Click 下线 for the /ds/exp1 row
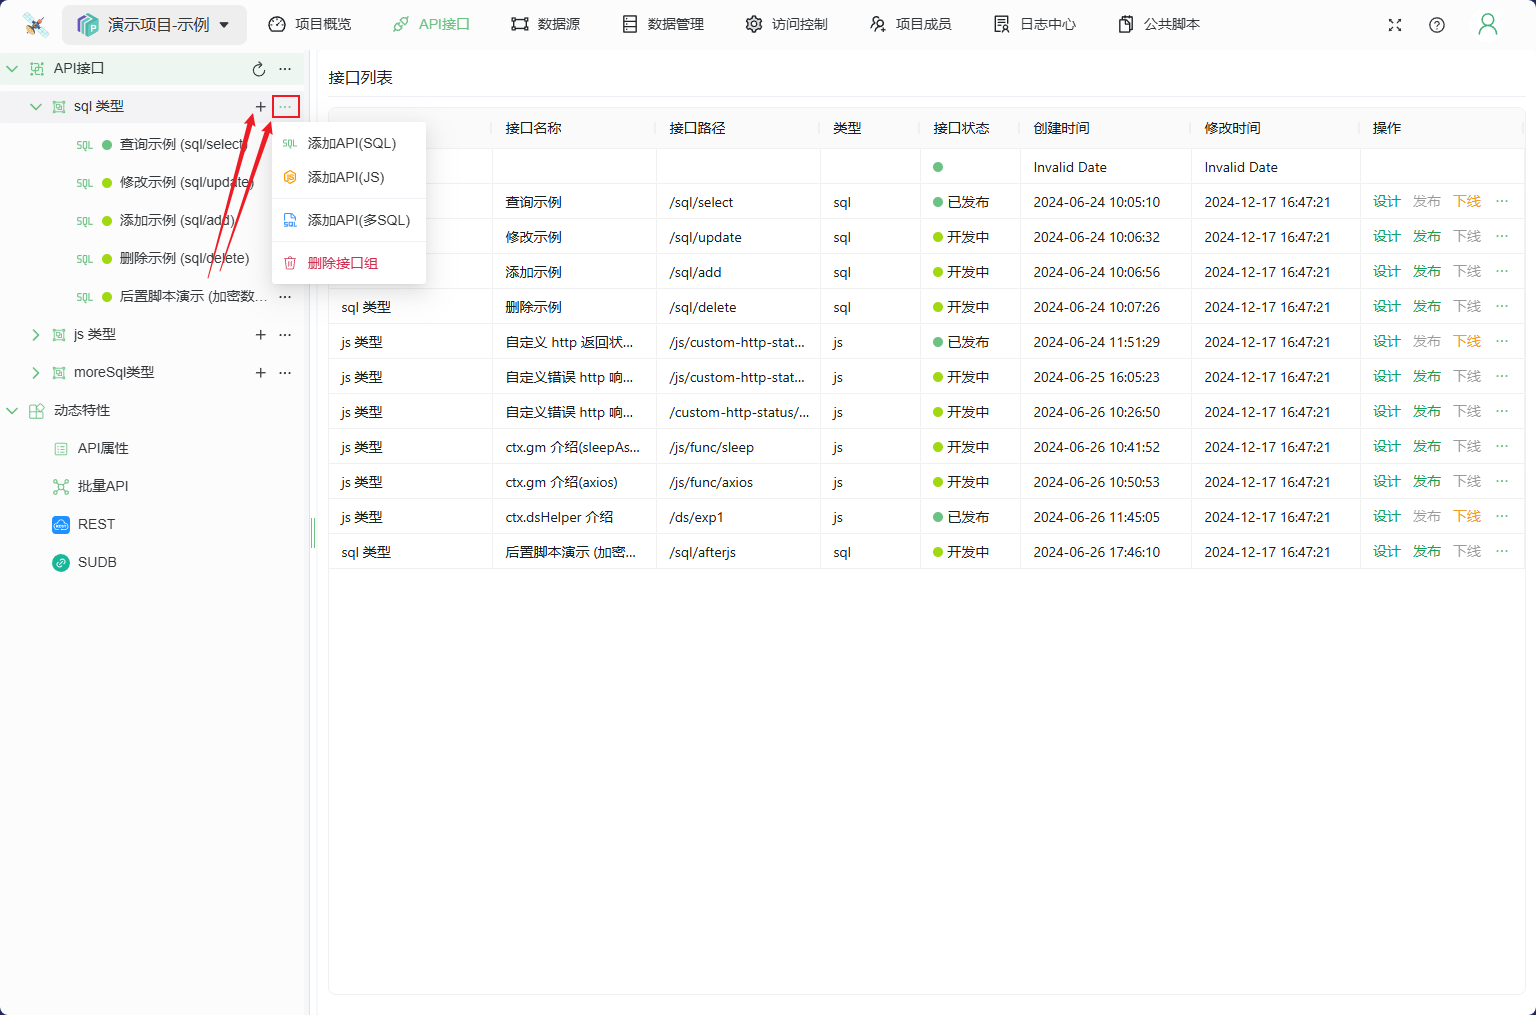This screenshot has width=1536, height=1015. tap(1467, 517)
